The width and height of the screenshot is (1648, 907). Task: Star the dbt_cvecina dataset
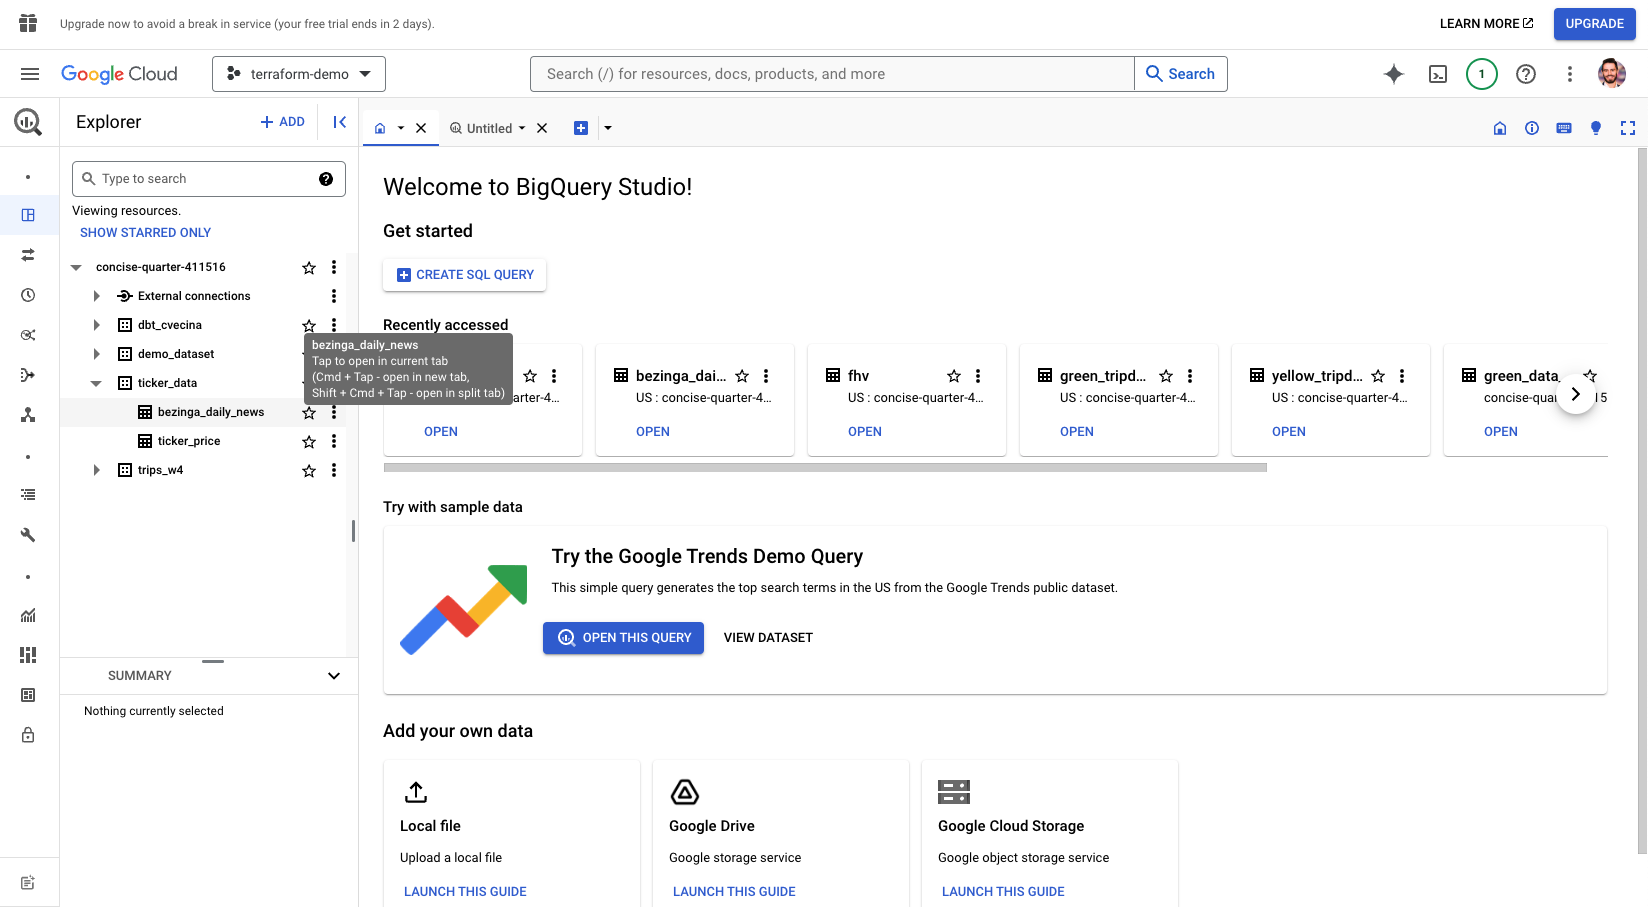pos(309,325)
